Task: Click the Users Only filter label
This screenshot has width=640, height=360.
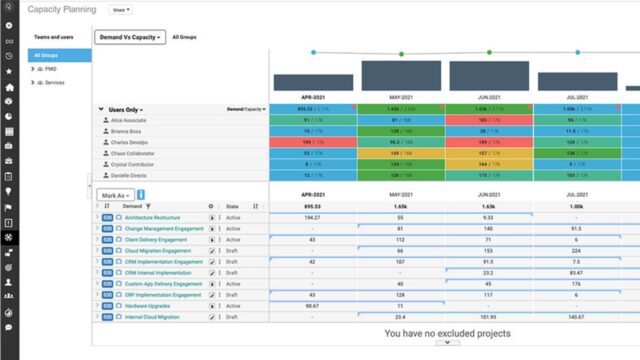Action: click(x=126, y=110)
